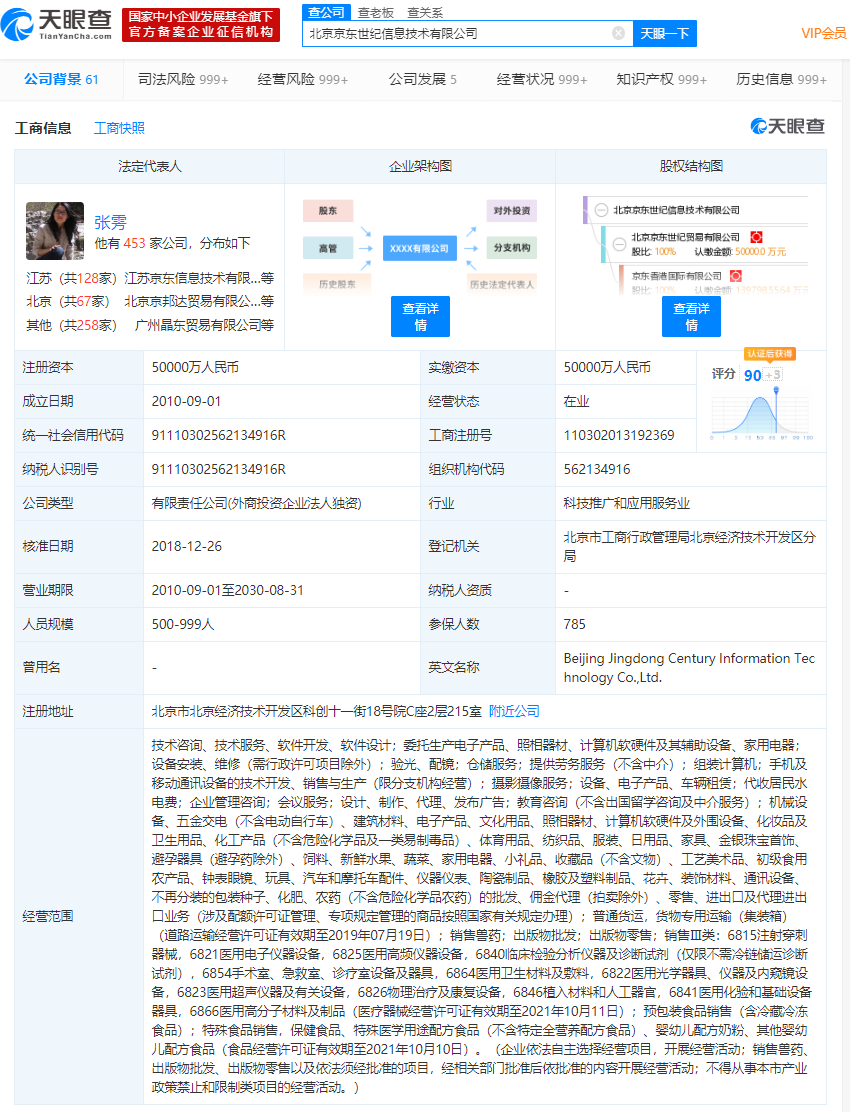Image resolution: width=850 pixels, height=1112 pixels.
Task: Click the 认证后获得 orange tag
Action: pos(769,354)
